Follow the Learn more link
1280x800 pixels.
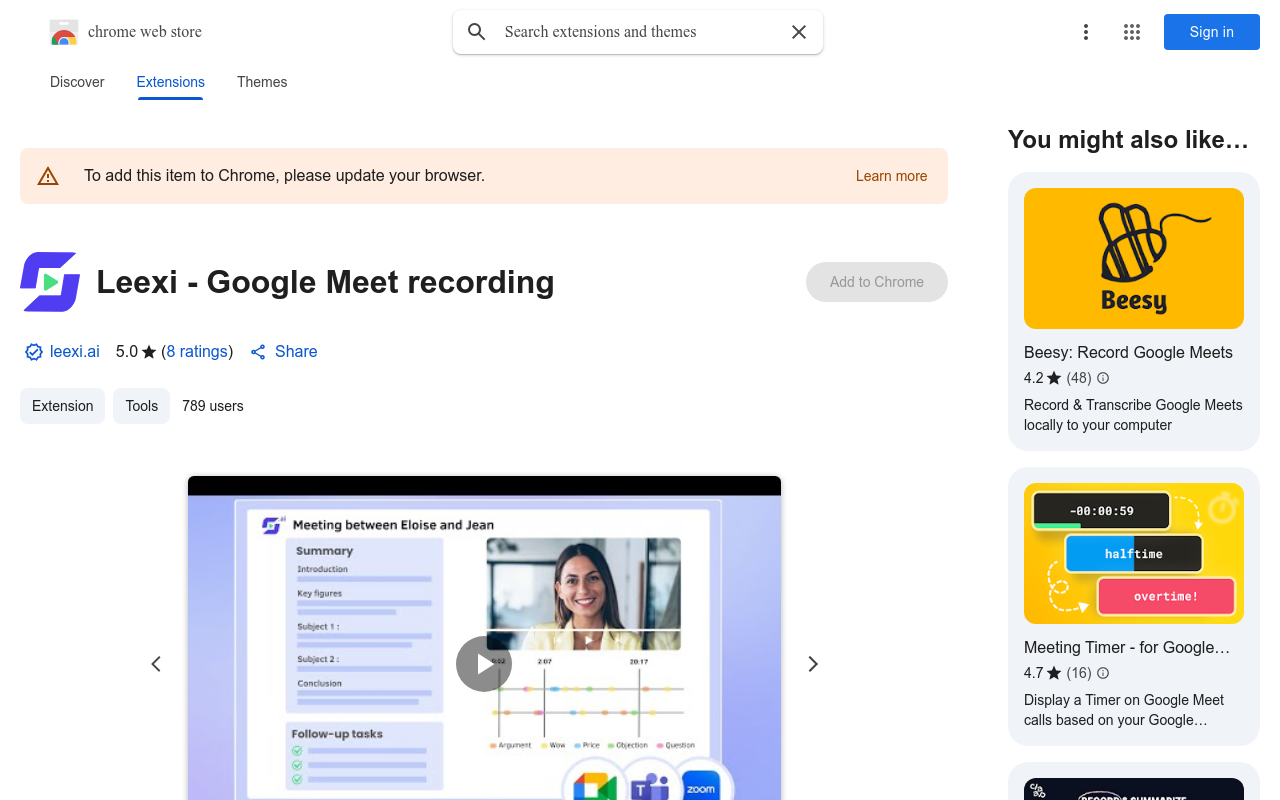[x=891, y=176]
